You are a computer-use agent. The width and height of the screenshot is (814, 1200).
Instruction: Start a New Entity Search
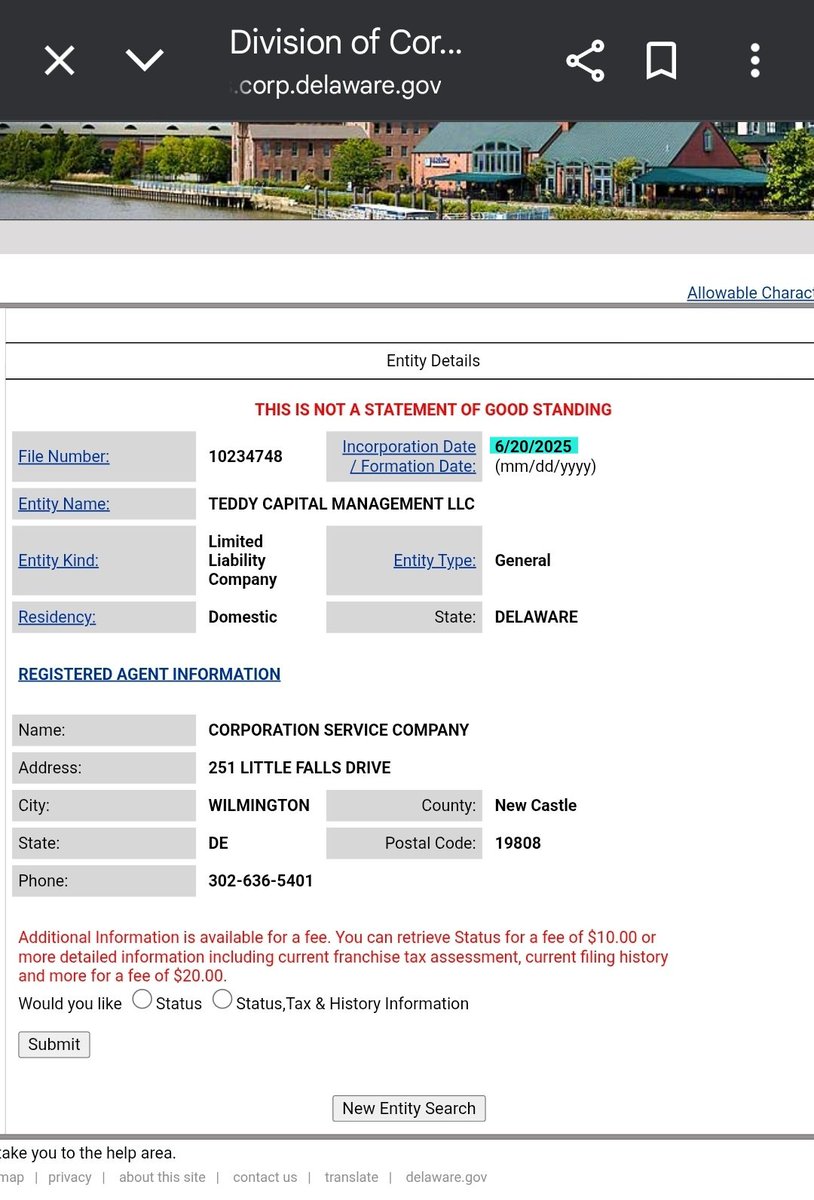coord(408,1108)
